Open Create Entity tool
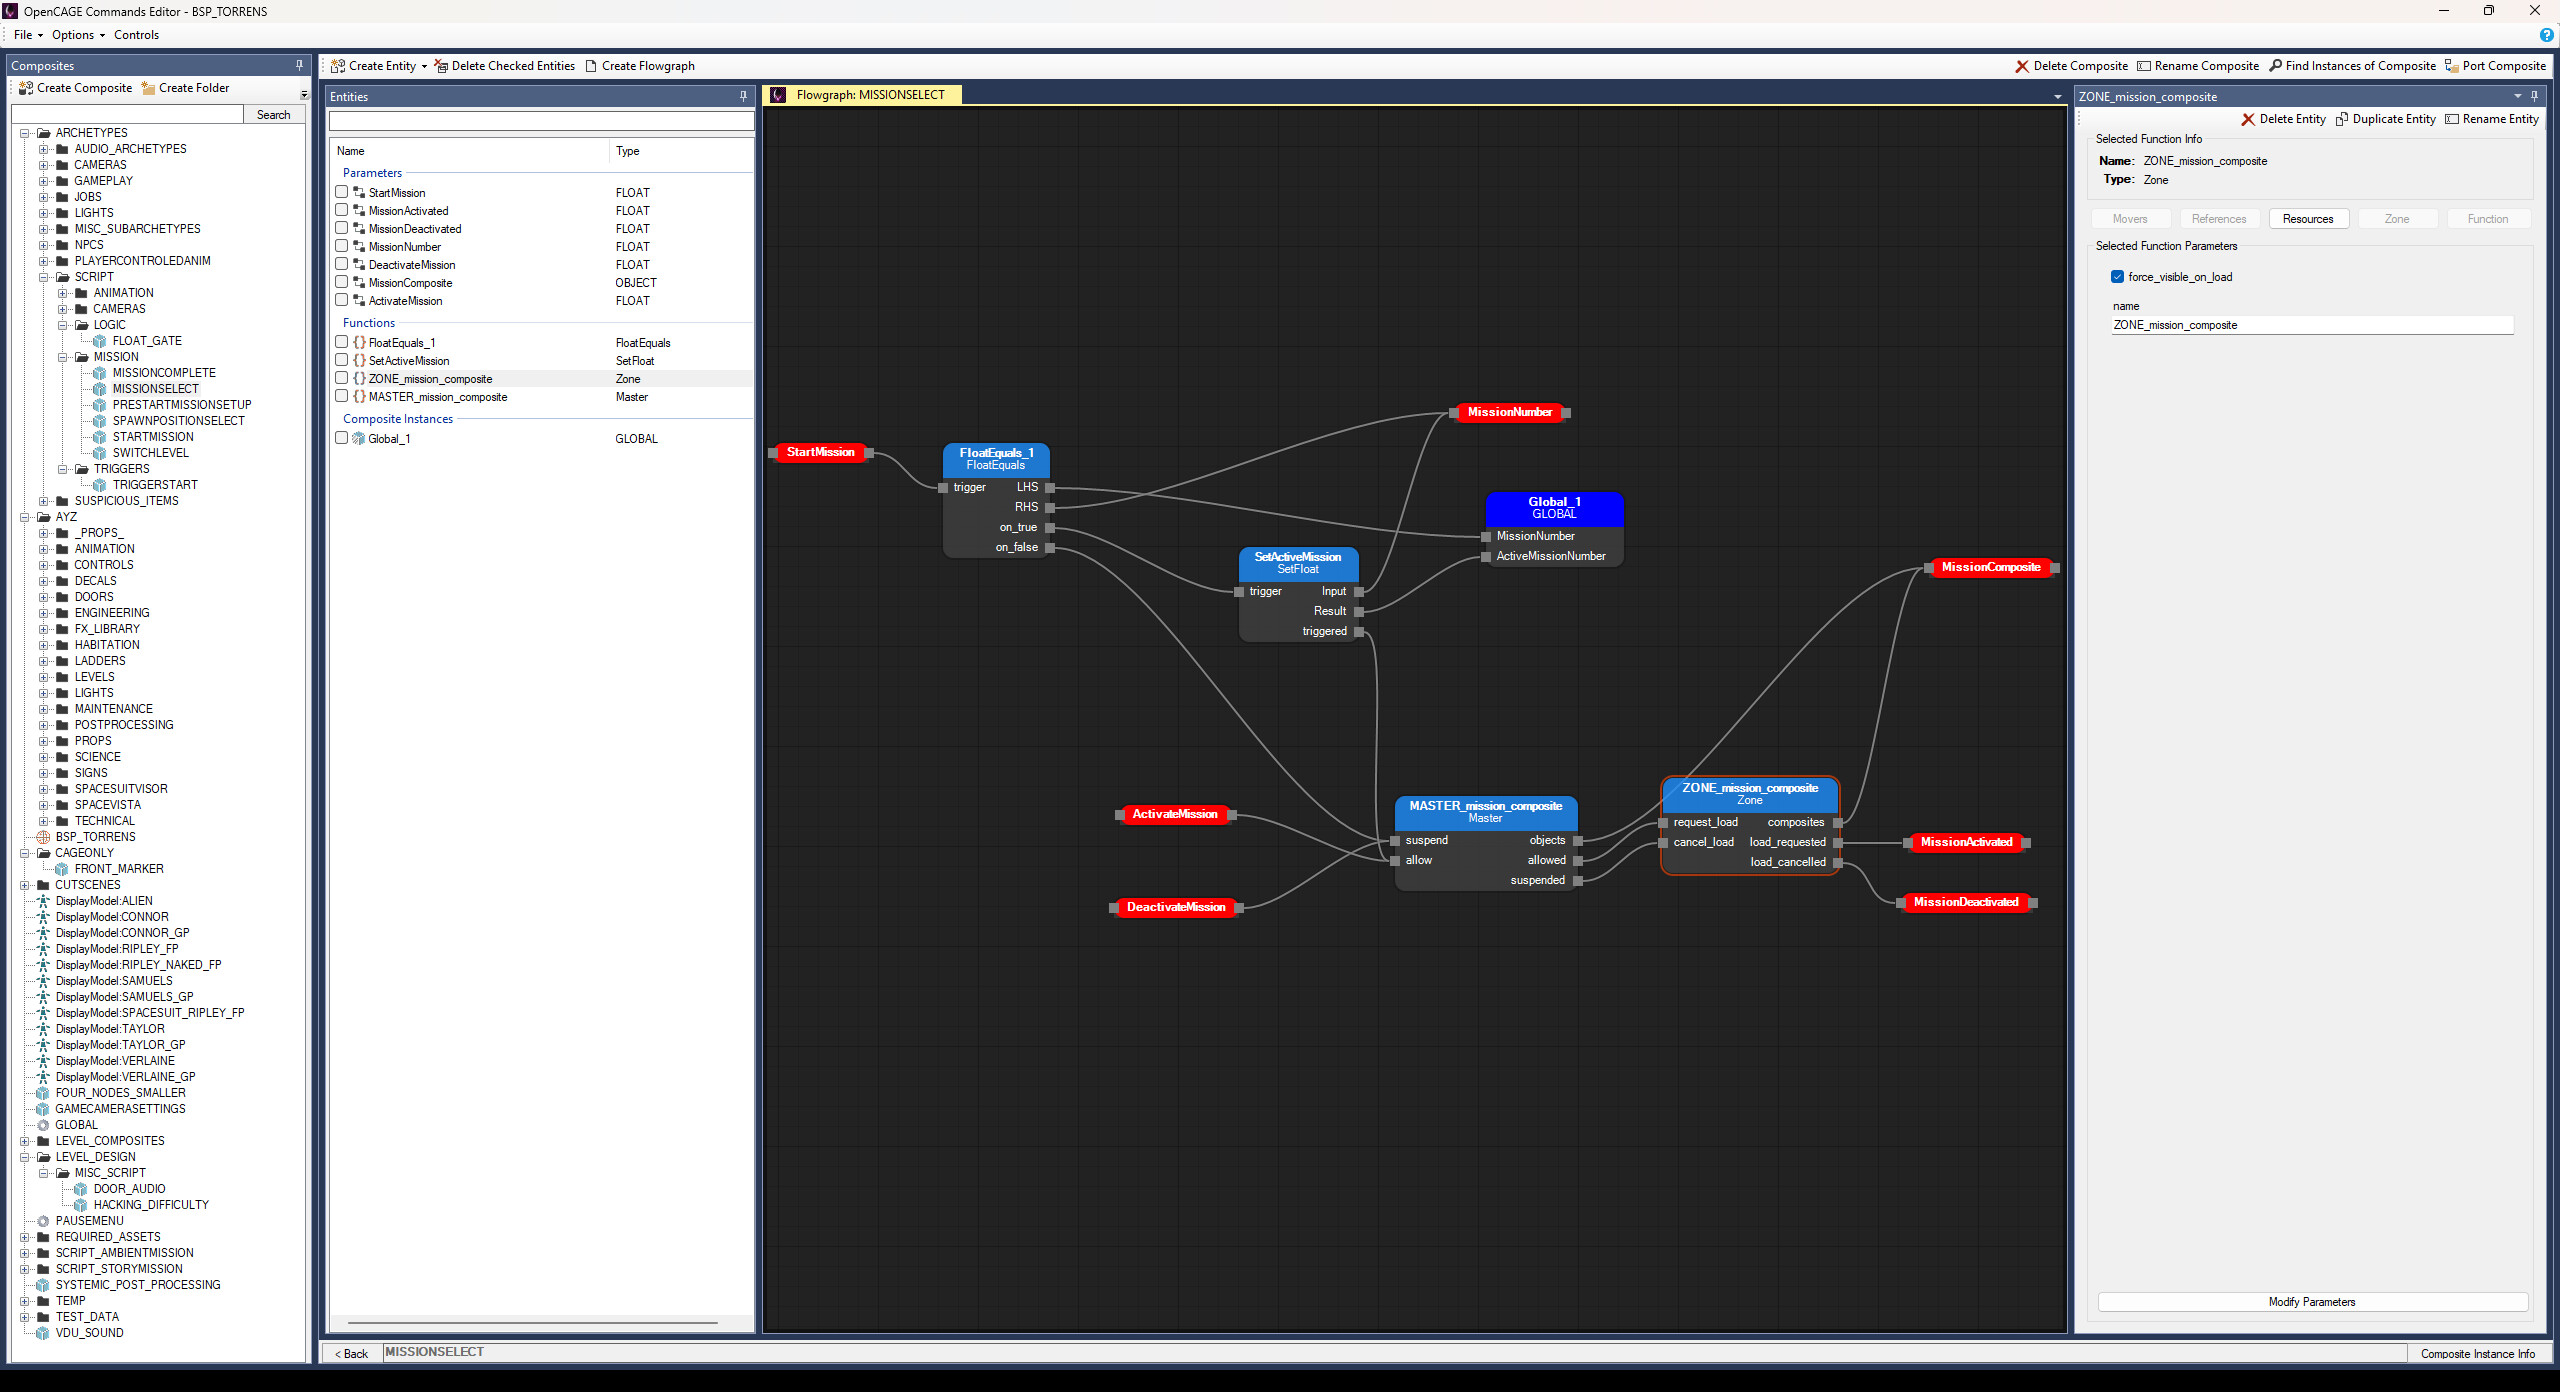This screenshot has width=2560, height=1392. 378,65
